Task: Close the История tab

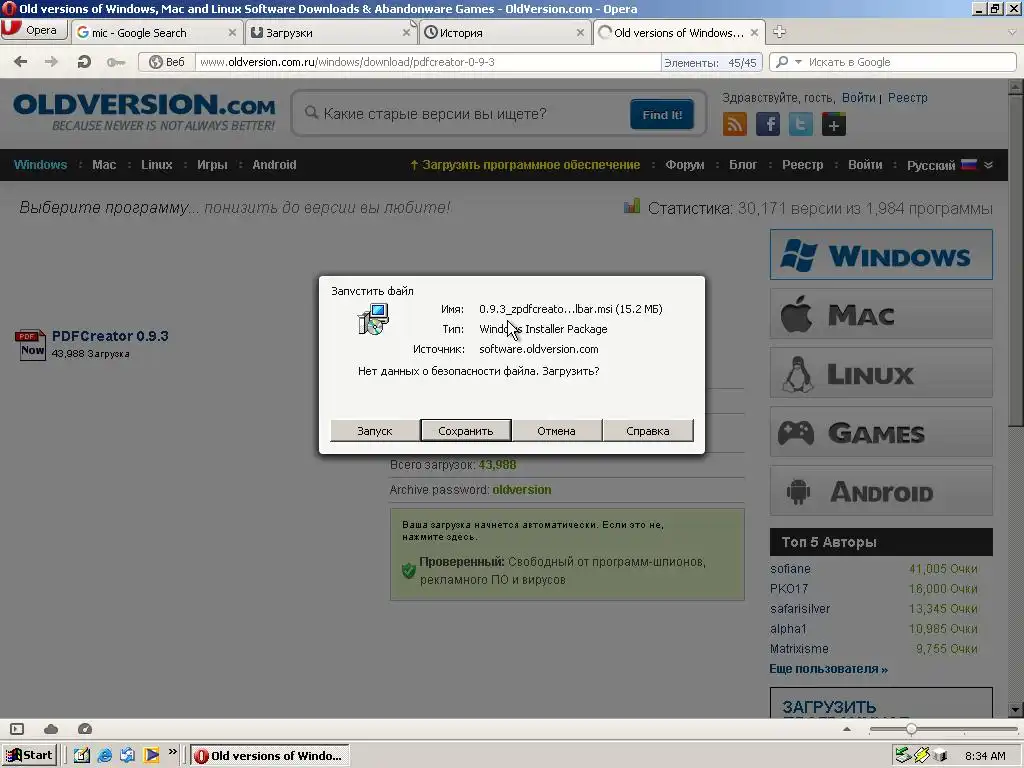Action: [x=580, y=33]
